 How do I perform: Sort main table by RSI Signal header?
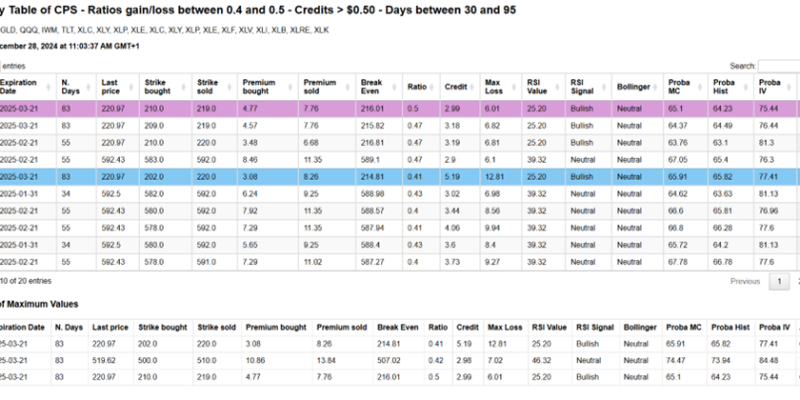point(584,86)
